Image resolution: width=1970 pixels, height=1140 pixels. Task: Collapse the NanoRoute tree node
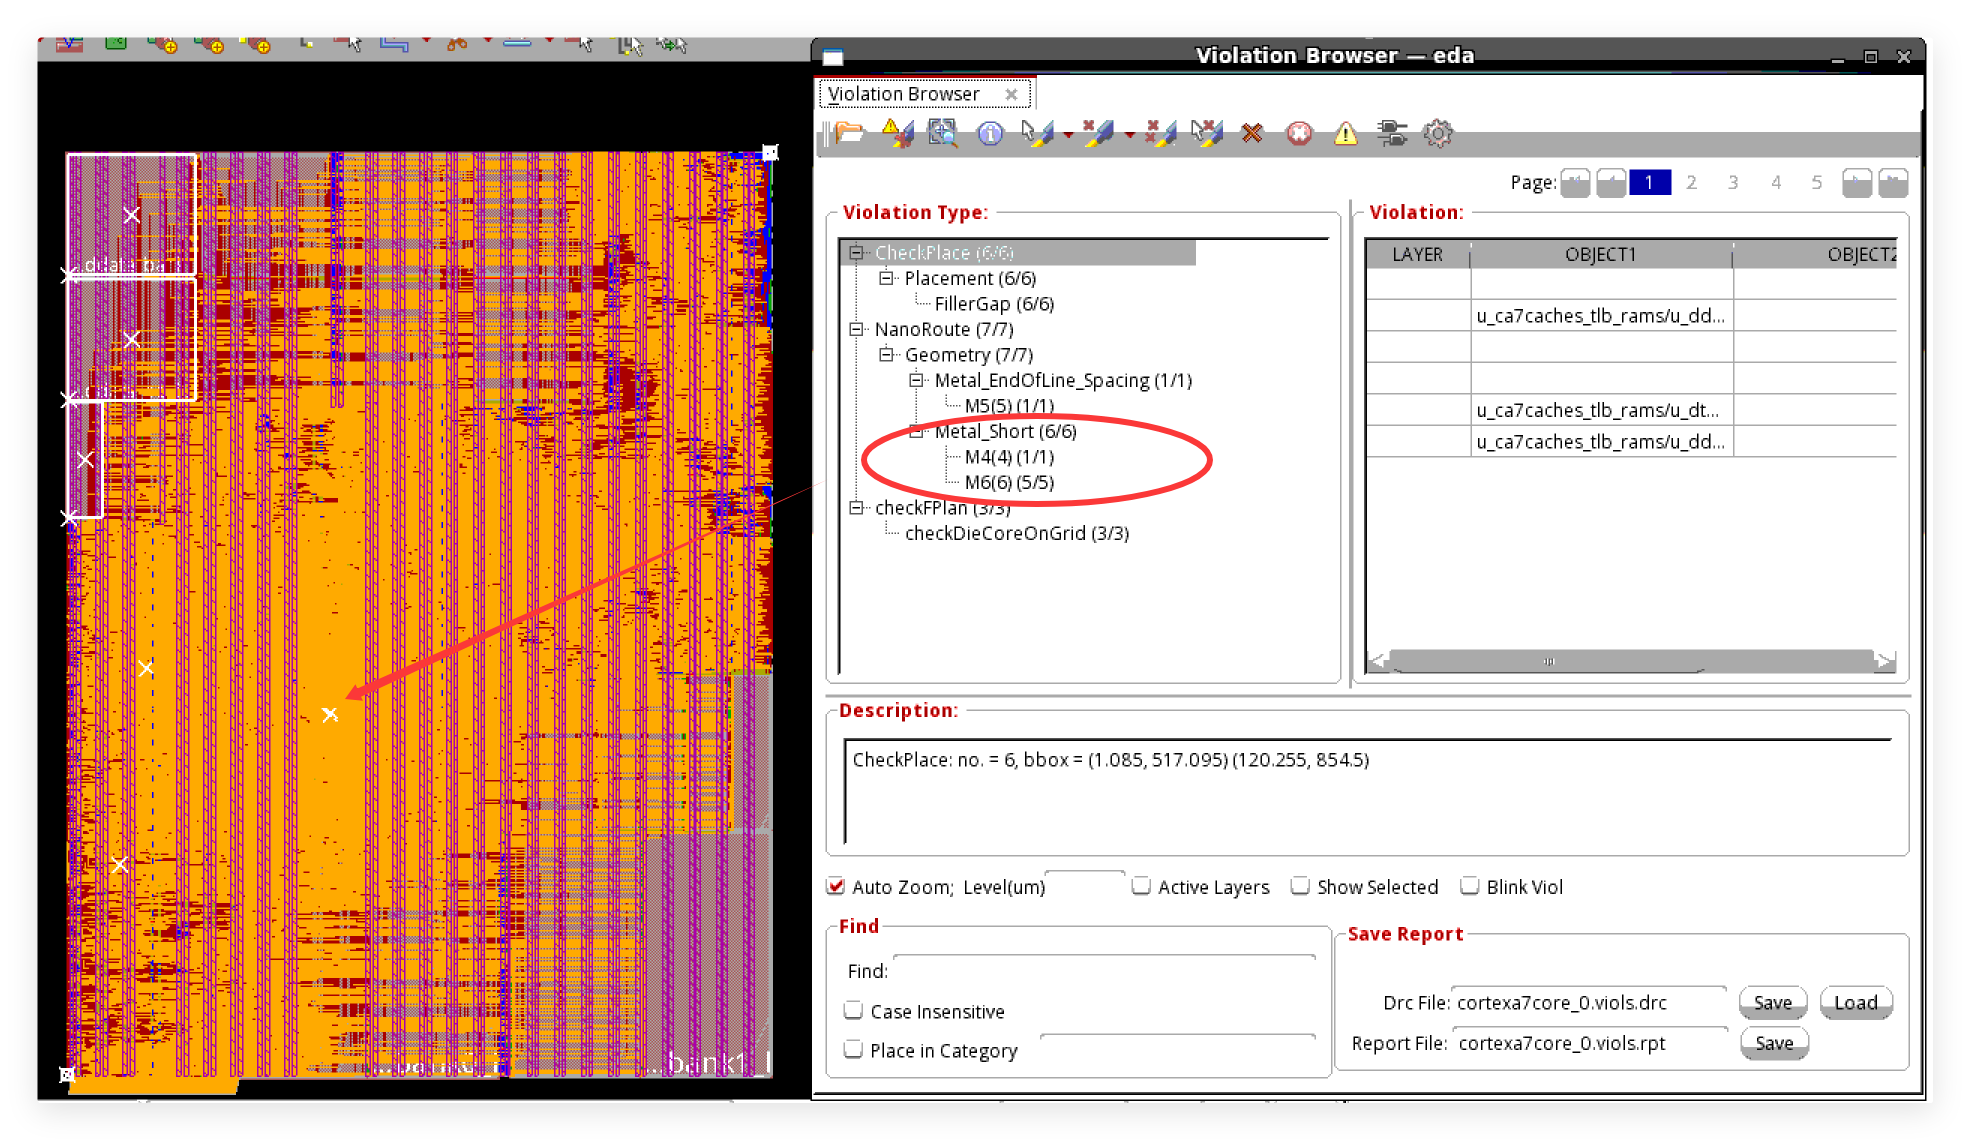click(x=856, y=329)
